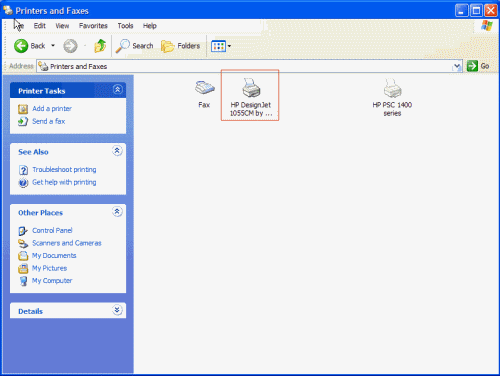This screenshot has width=500, height=376.
Task: Click the Send a fax link
Action: tap(49, 121)
